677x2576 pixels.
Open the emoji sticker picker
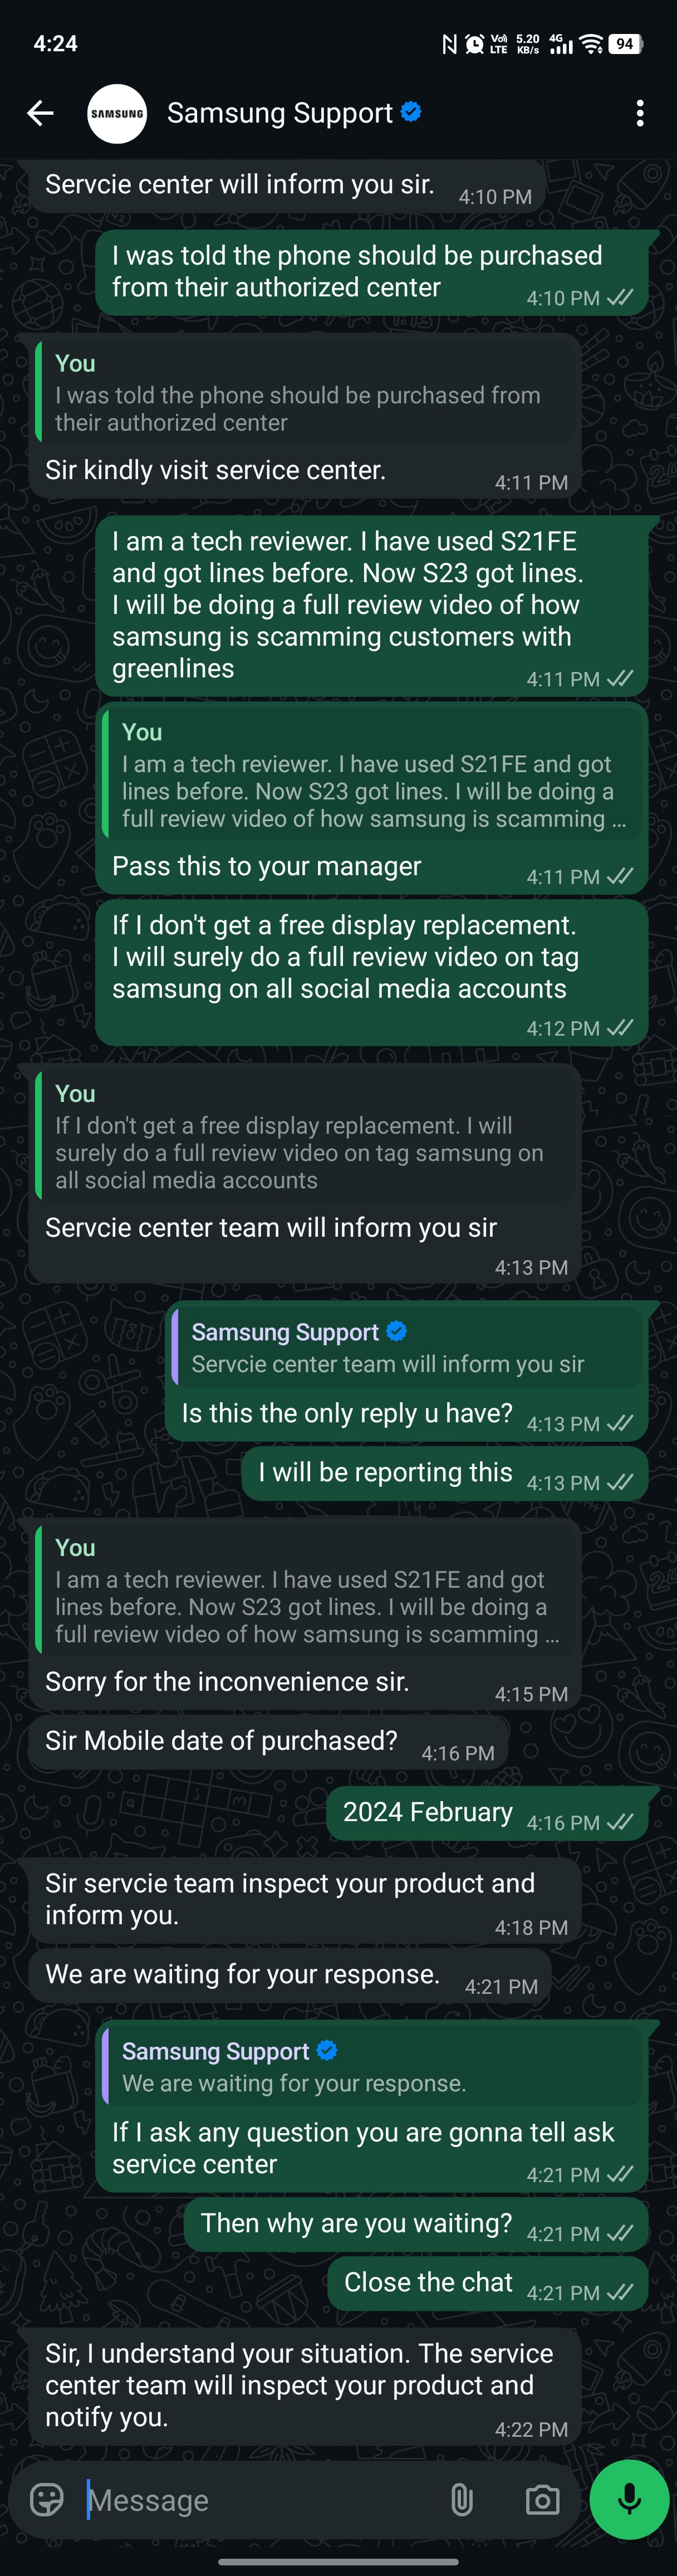[47, 2499]
